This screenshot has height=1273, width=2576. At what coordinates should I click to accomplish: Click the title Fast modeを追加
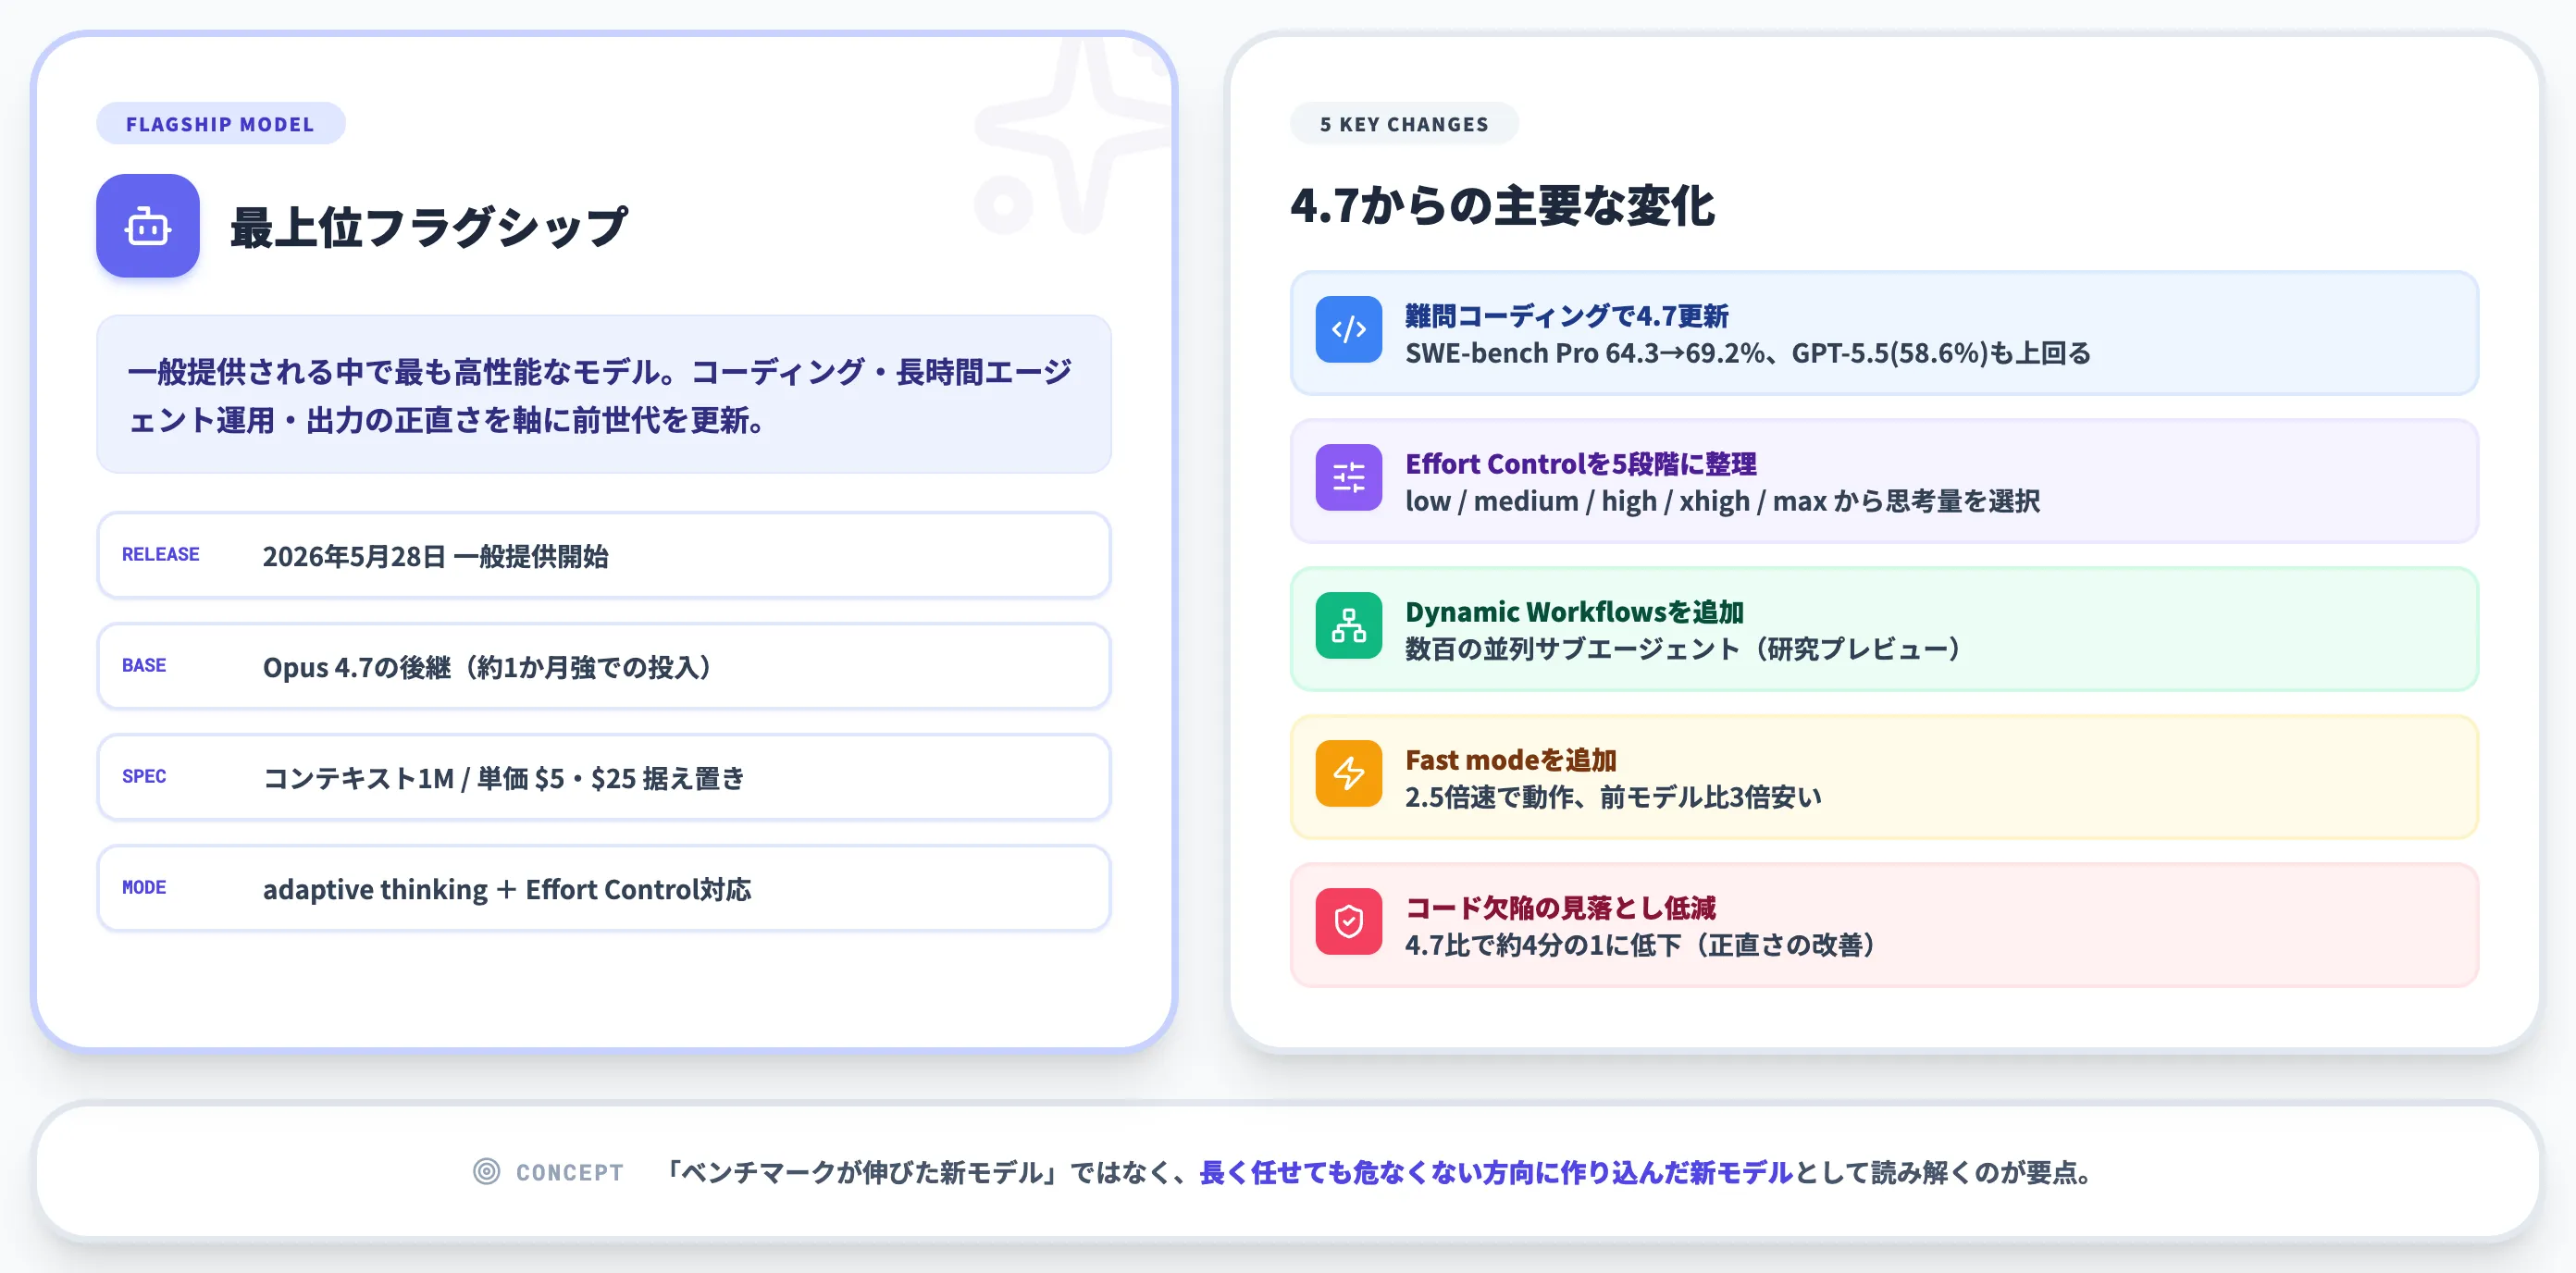tap(1510, 759)
